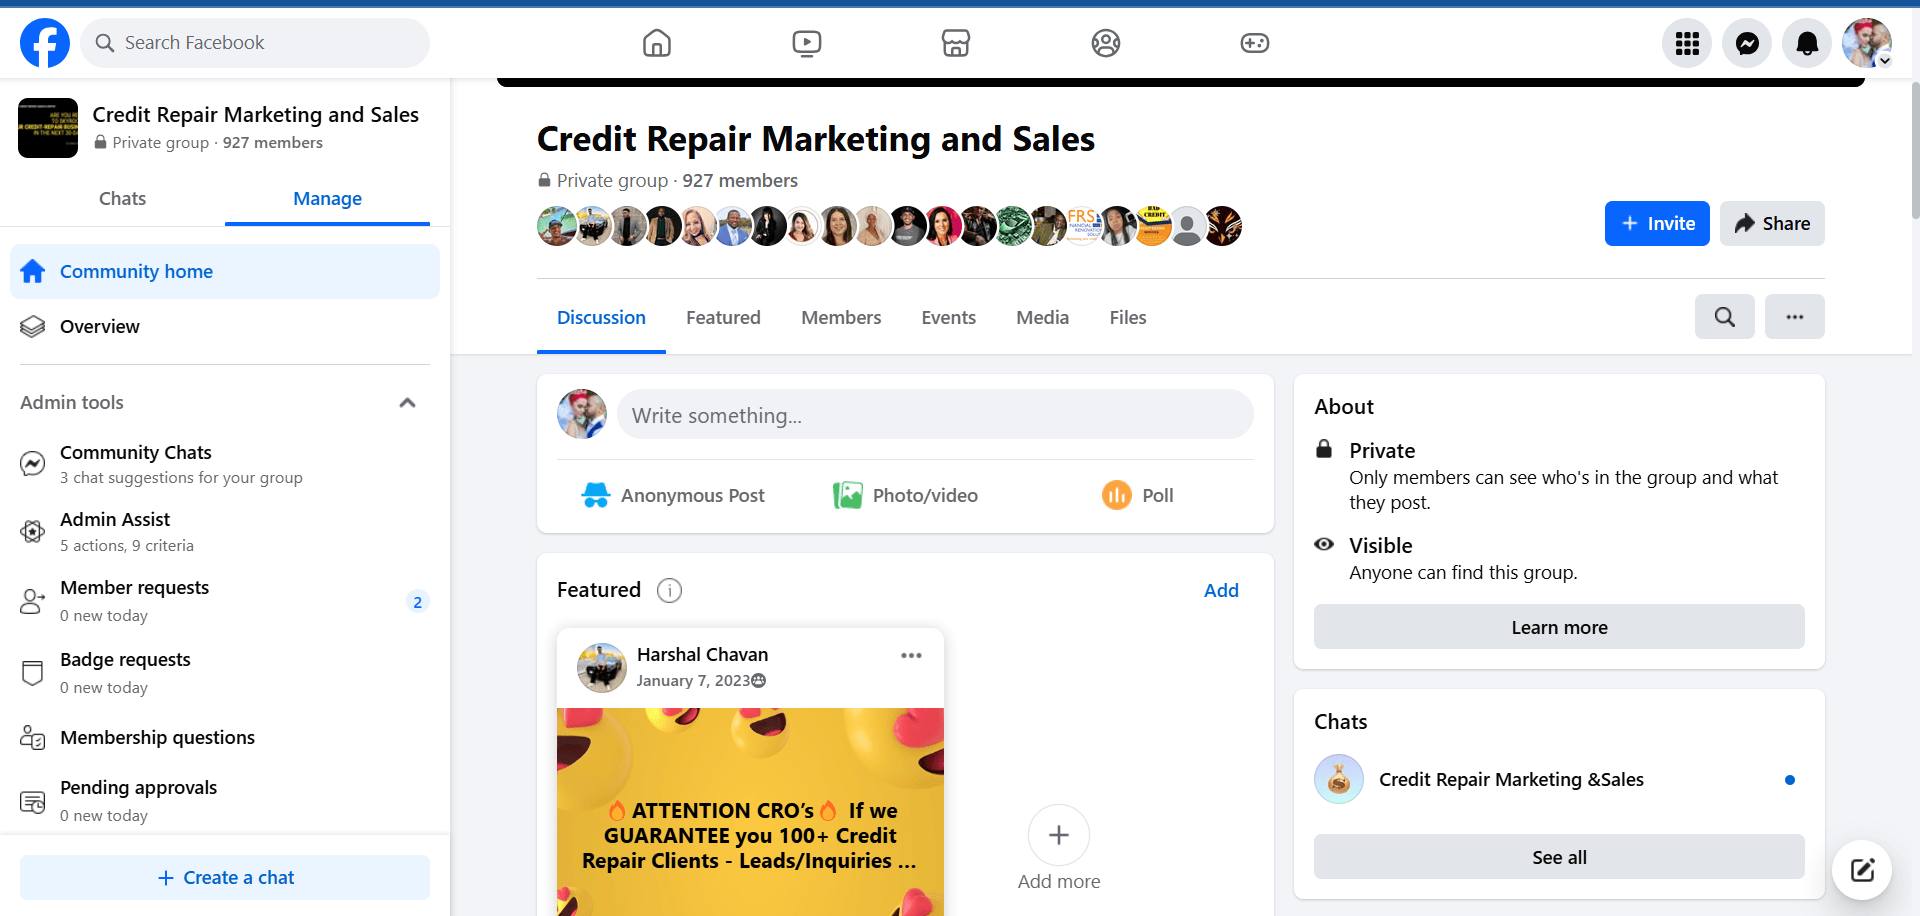This screenshot has width=1920, height=916.
Task: Open Member requests
Action: [x=225, y=601]
